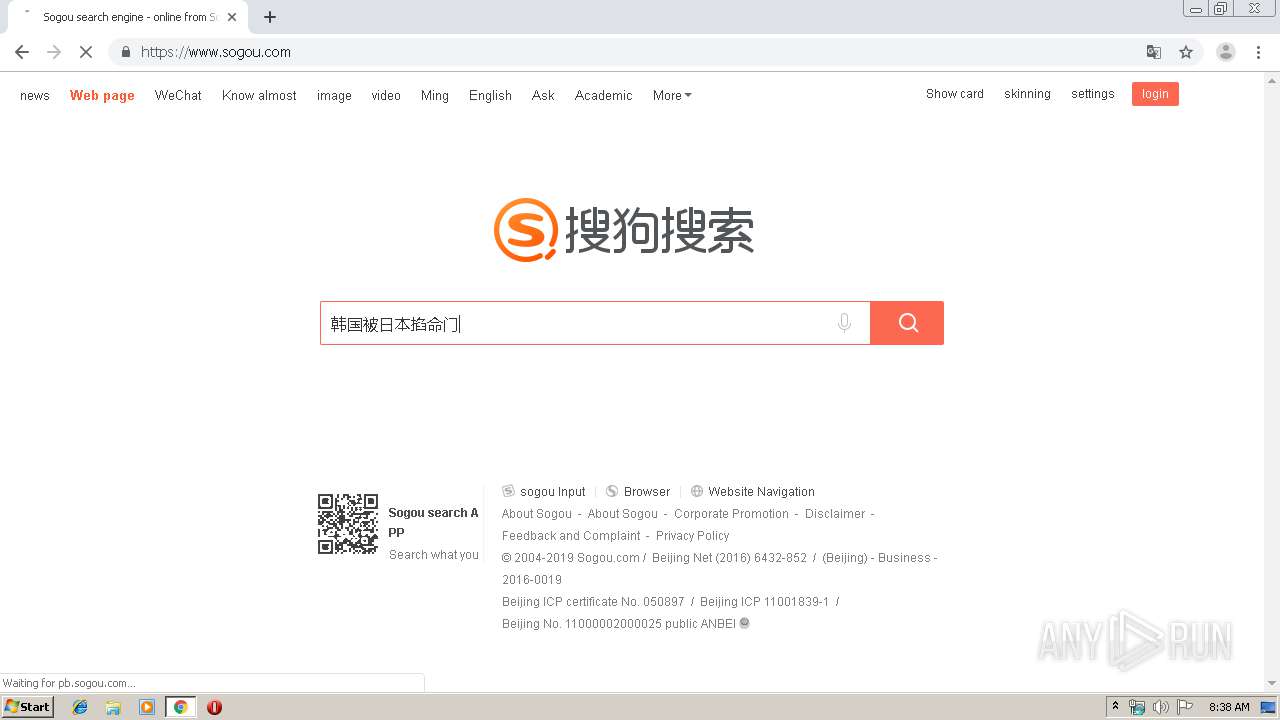Image resolution: width=1280 pixels, height=720 pixels.
Task: Open the settings link
Action: point(1093,94)
